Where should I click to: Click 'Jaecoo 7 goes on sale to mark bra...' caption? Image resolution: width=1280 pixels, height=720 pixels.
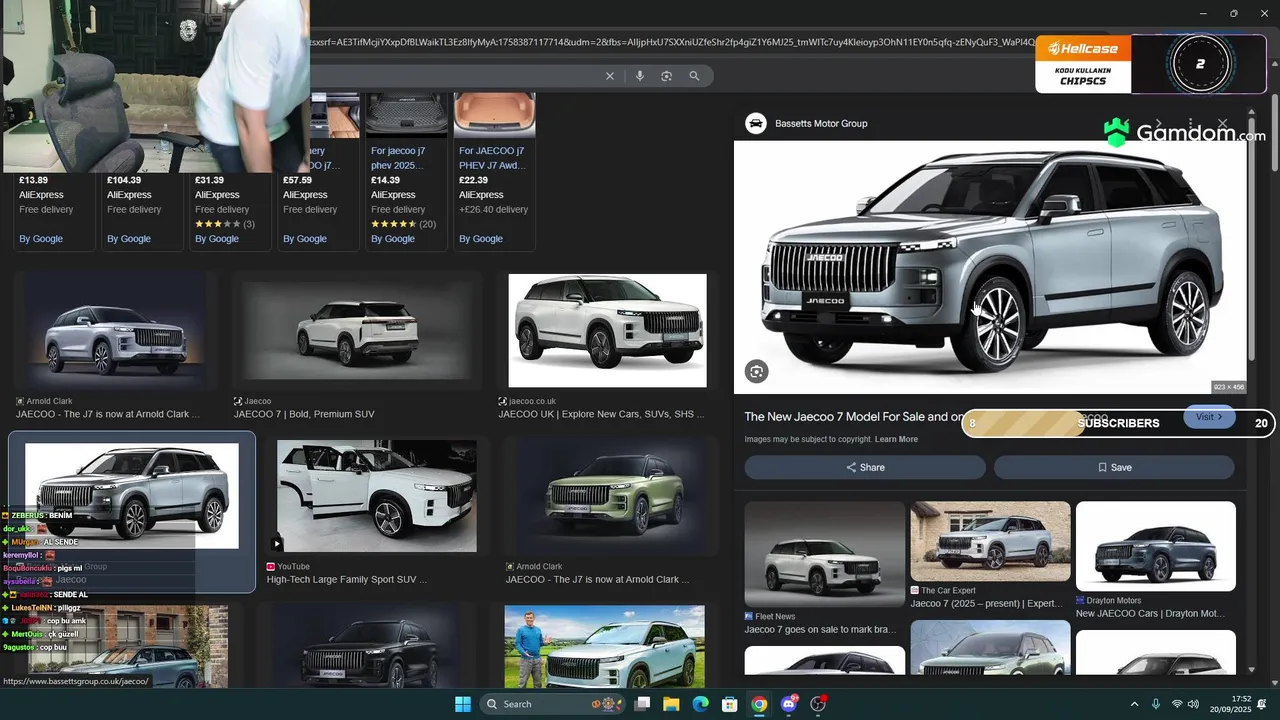point(820,630)
